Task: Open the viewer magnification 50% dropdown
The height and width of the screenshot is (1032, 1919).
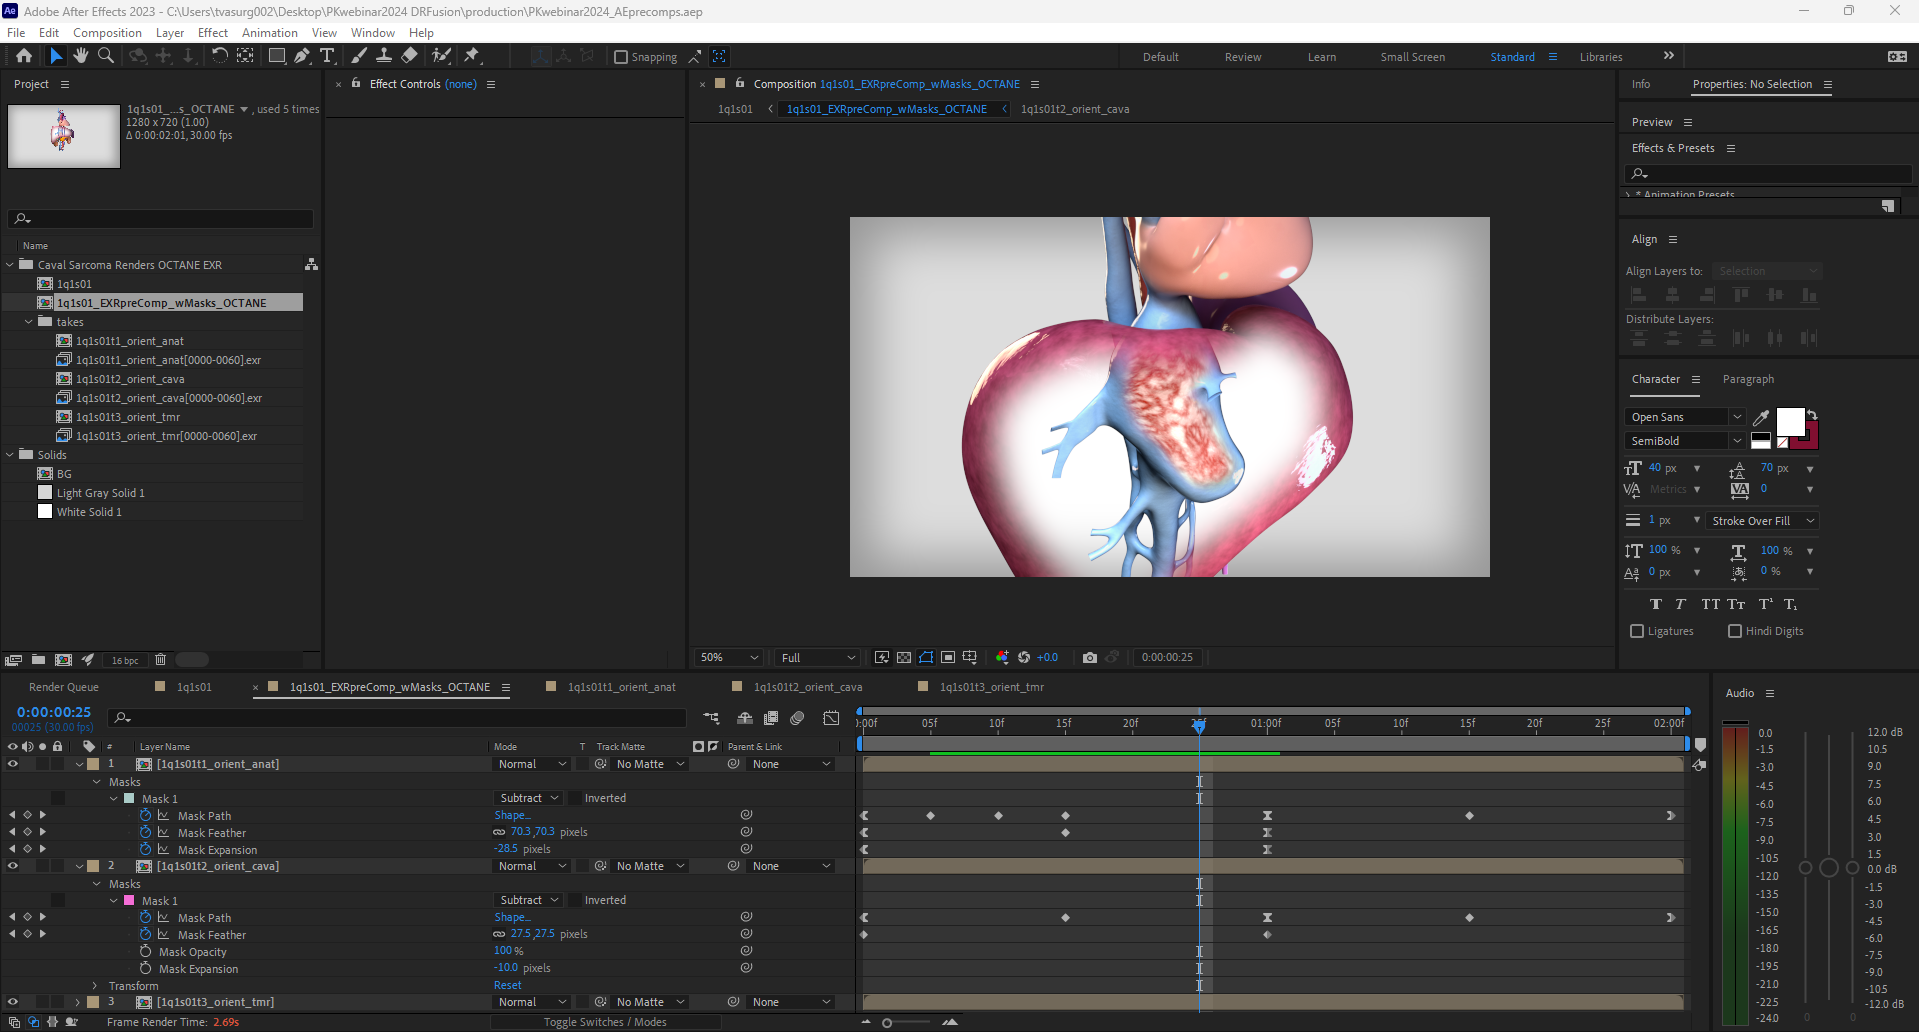Action: (x=728, y=657)
